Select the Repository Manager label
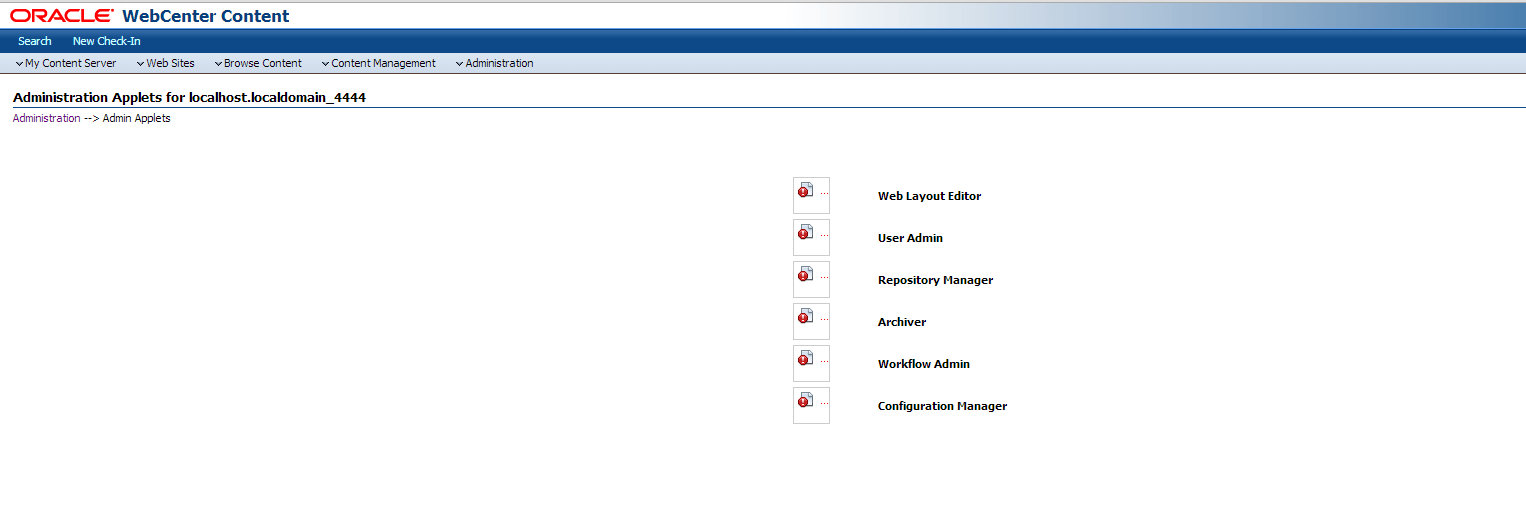1526x515 pixels. pos(935,280)
